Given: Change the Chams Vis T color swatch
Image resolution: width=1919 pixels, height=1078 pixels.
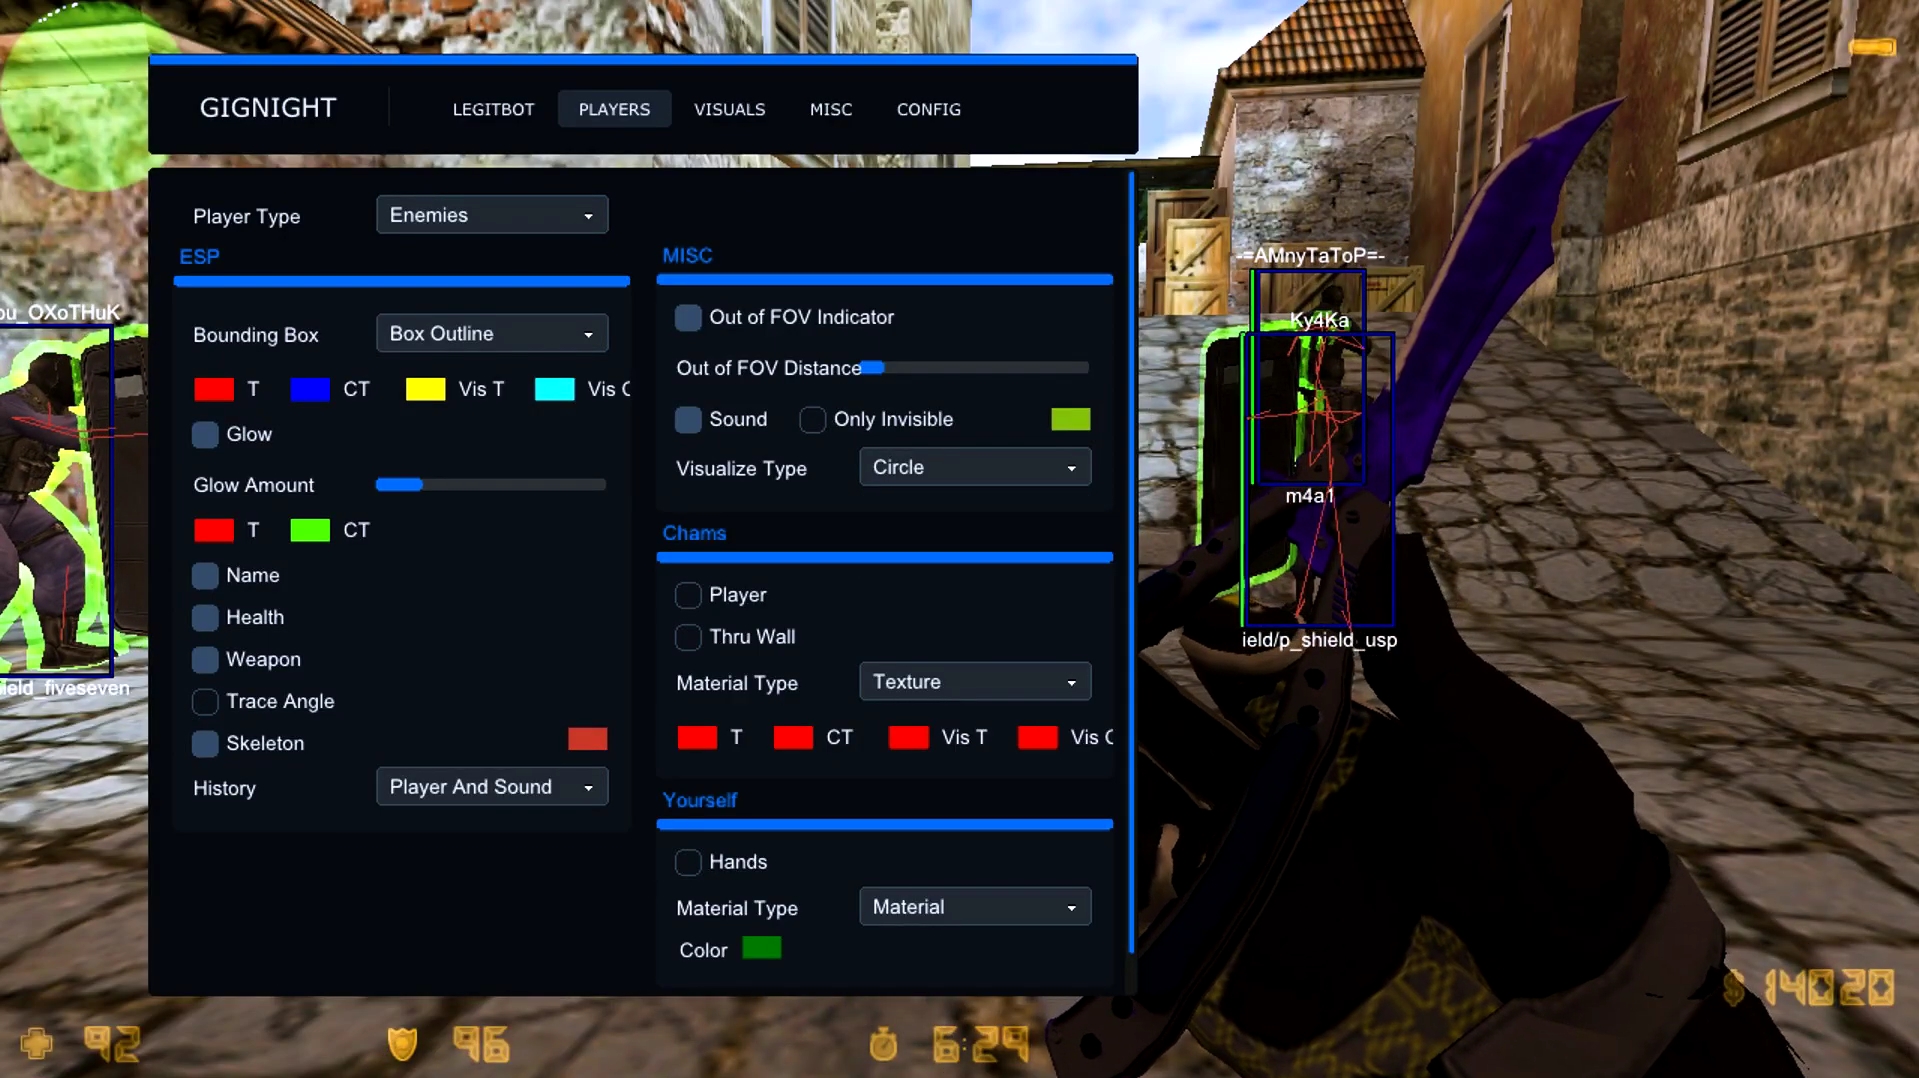Looking at the screenshot, I should click(909, 738).
